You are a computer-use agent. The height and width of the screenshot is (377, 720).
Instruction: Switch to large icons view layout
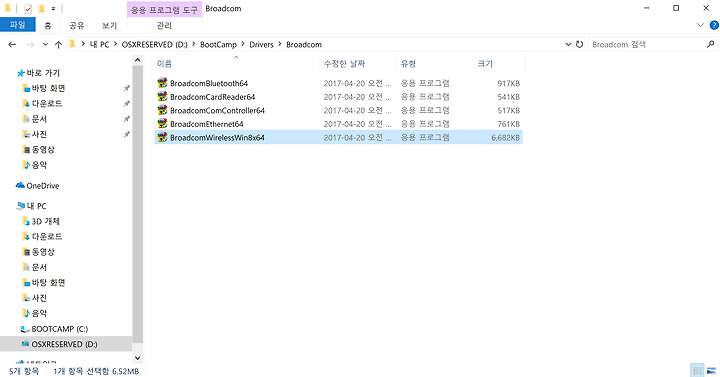coord(711,371)
